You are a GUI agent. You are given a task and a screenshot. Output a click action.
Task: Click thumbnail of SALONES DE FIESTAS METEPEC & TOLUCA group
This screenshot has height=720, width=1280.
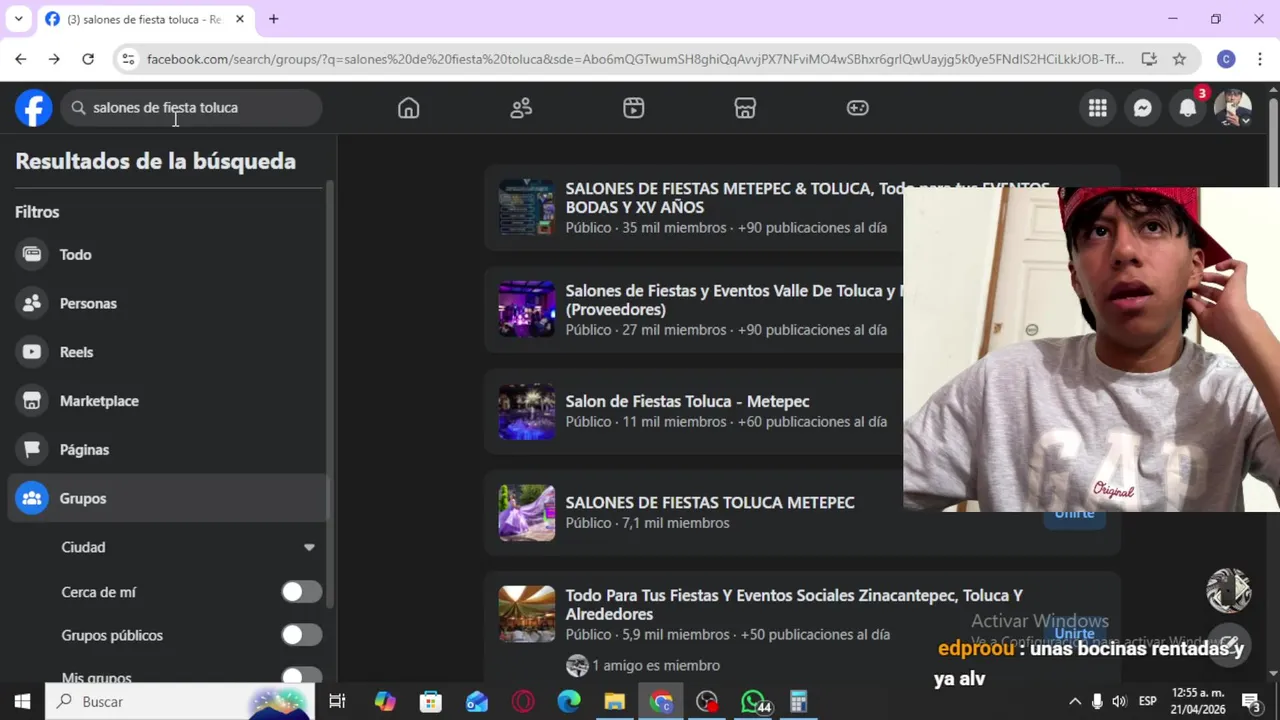pos(527,207)
